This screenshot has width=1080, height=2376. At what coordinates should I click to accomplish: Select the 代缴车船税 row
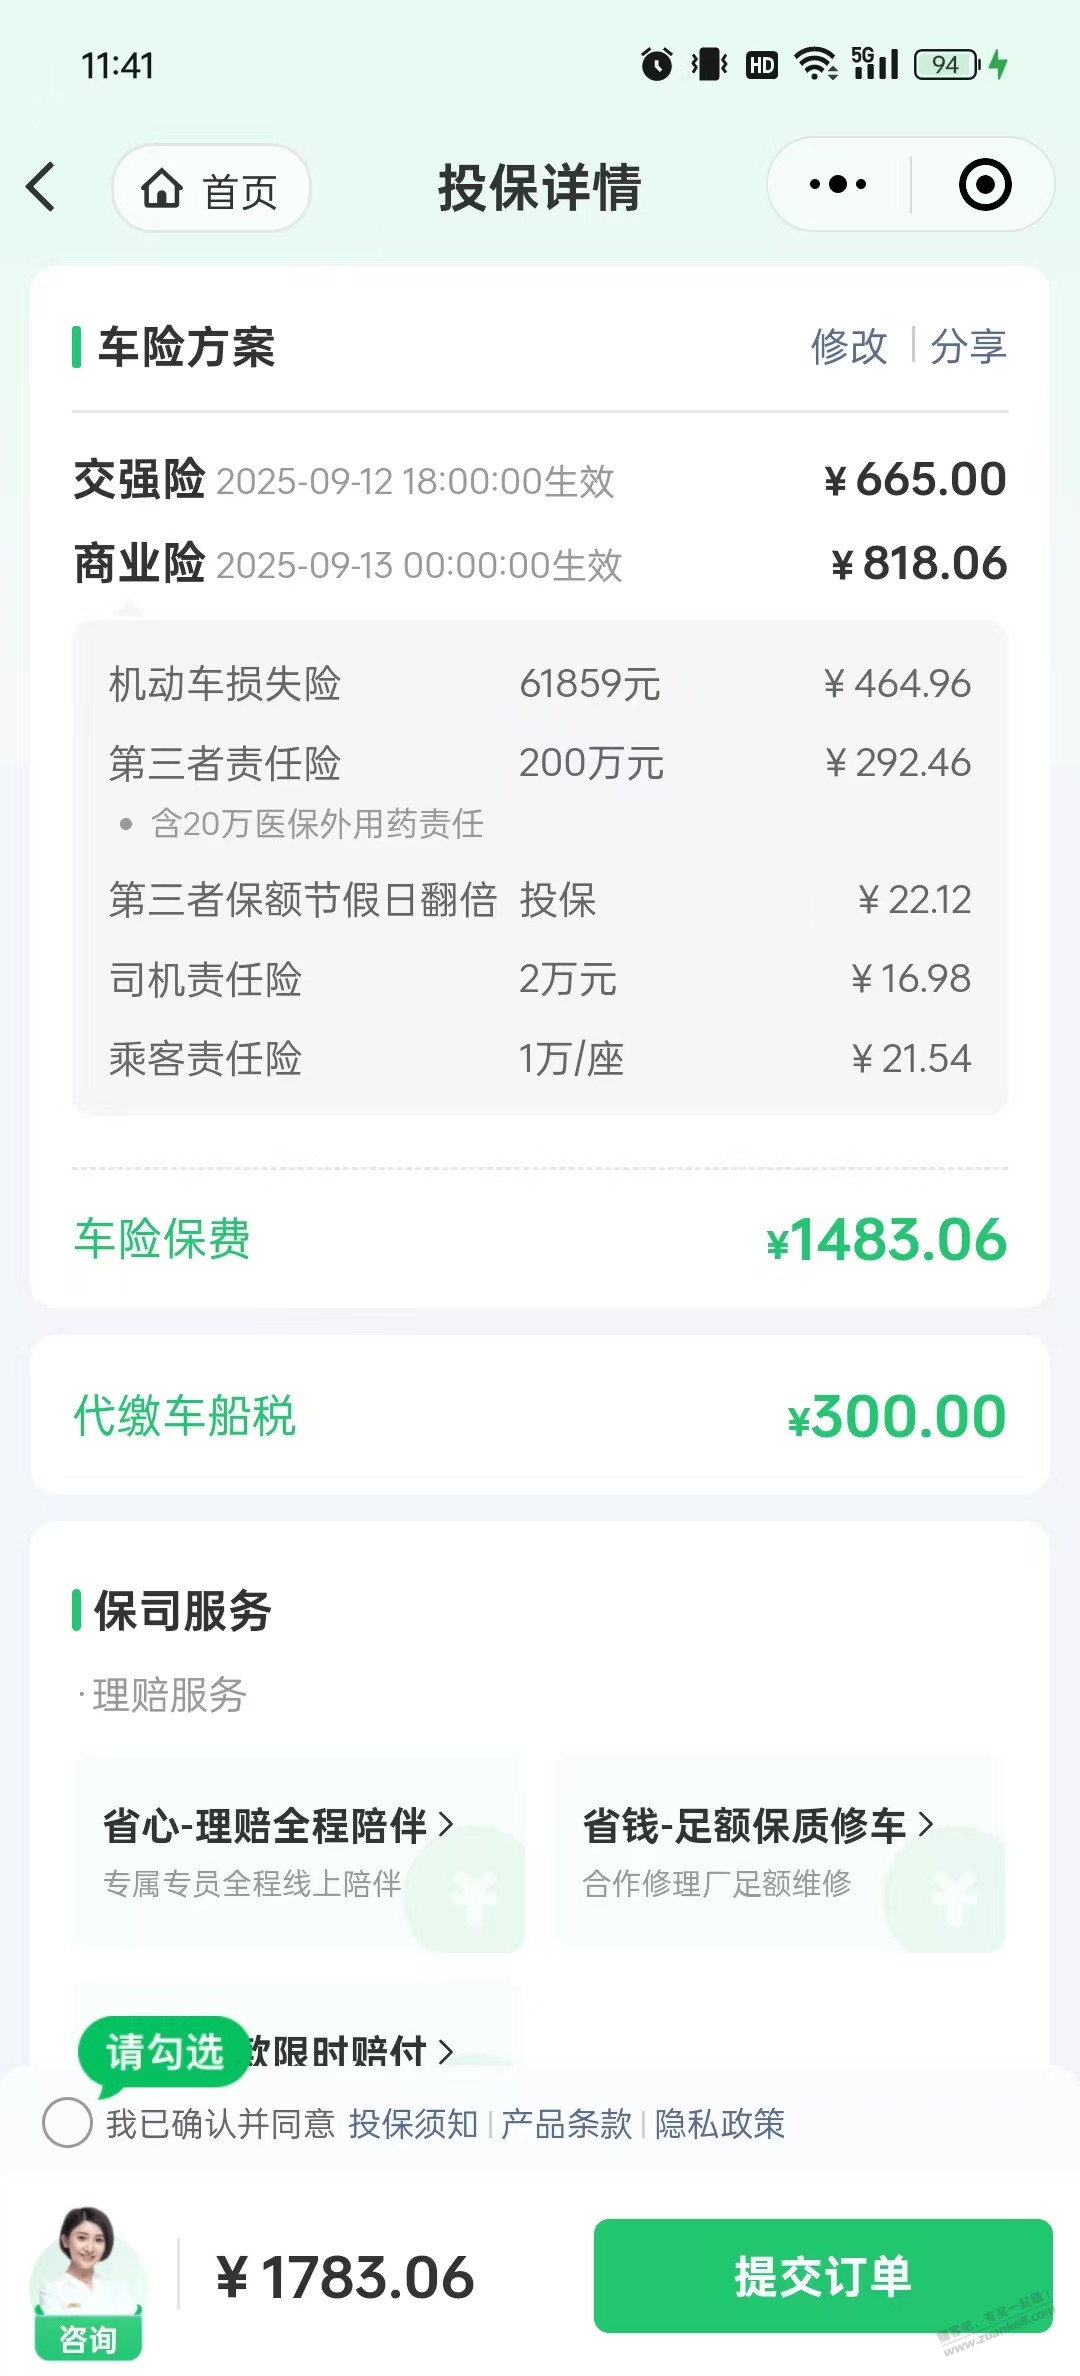pos(540,1415)
